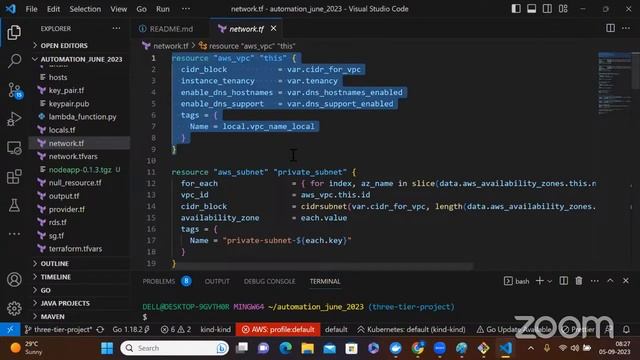The image size is (640, 360).
Task: Open notifications bell in status bar
Action: (626, 329)
